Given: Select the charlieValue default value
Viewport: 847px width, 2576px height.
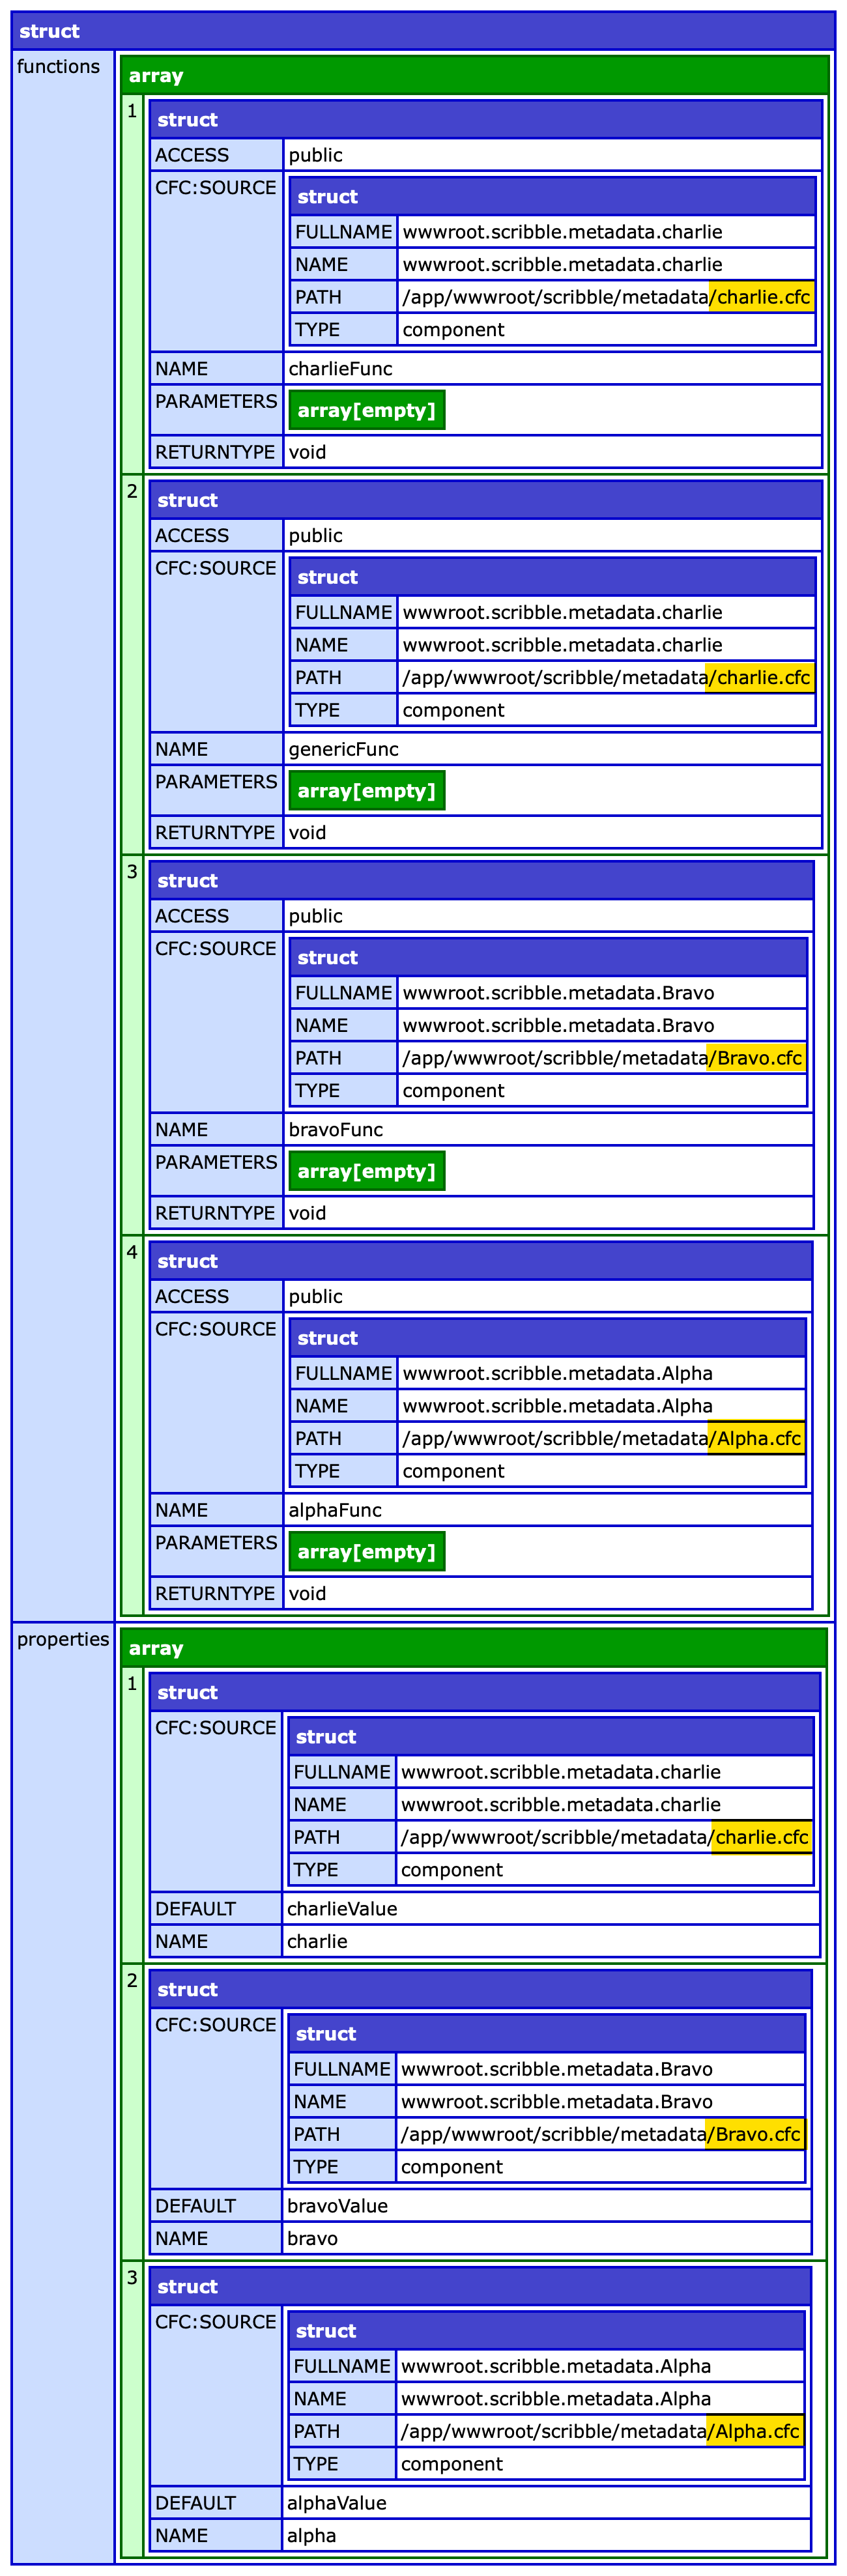Looking at the screenshot, I should click(342, 1908).
